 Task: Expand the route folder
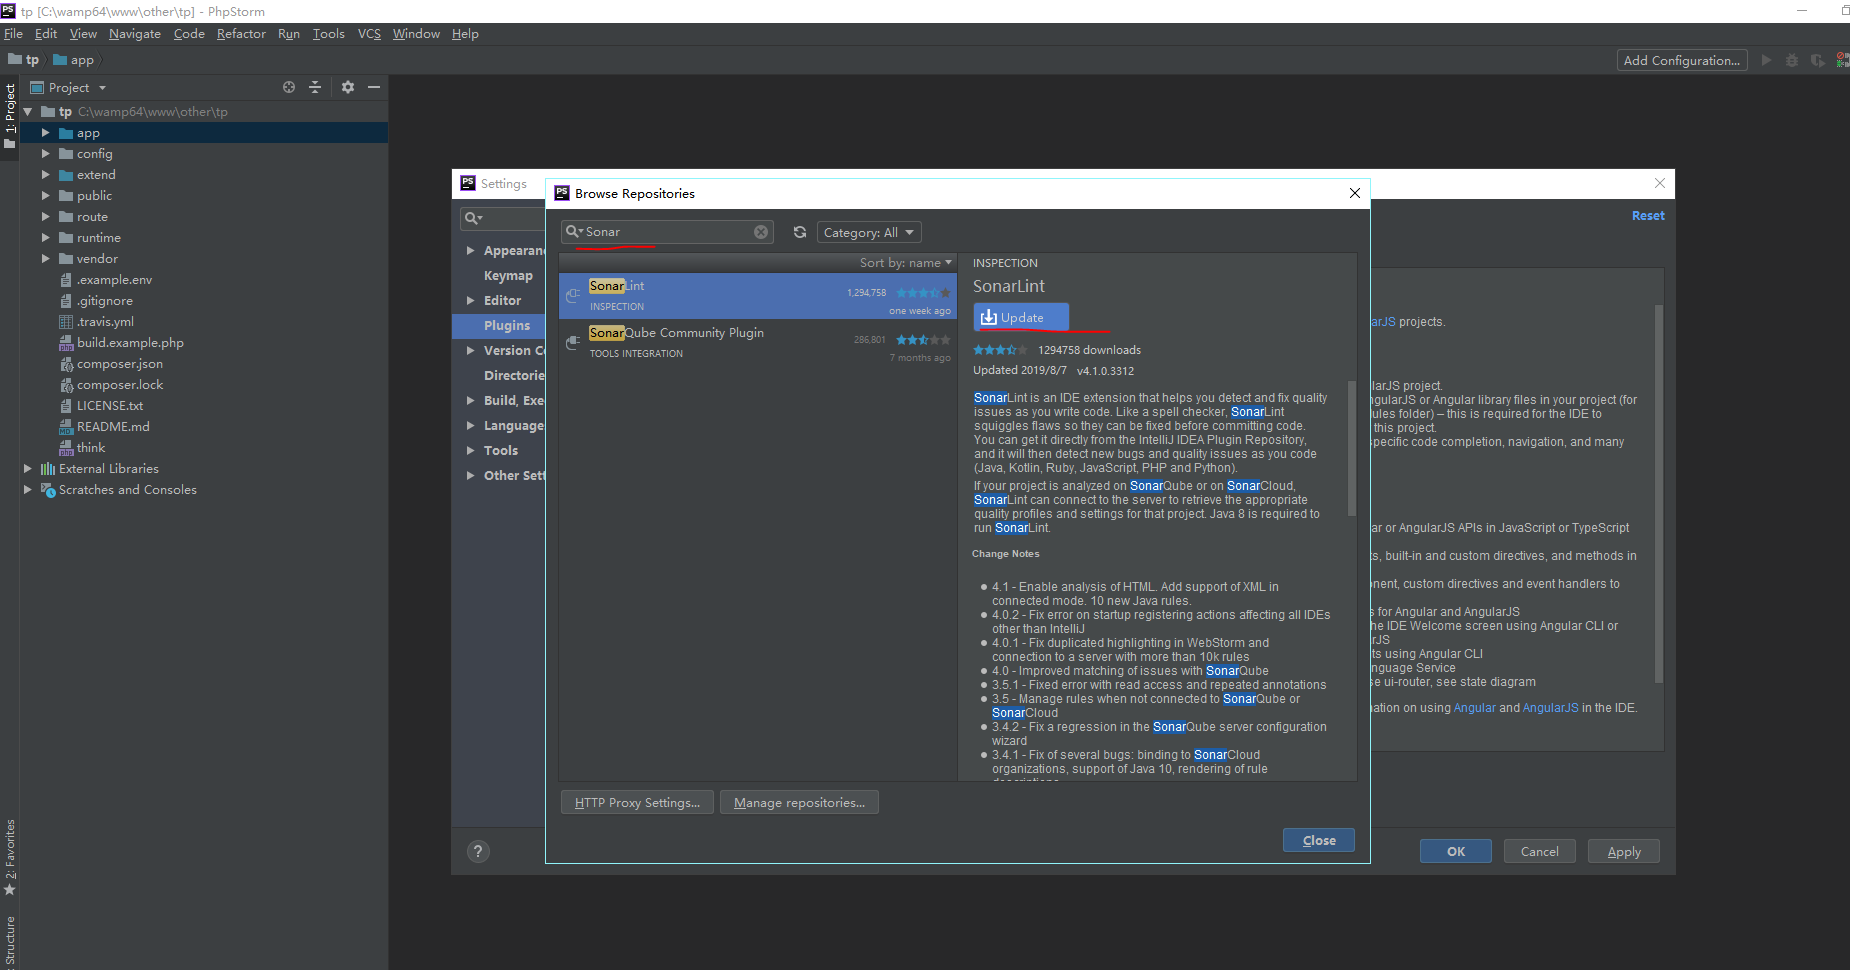coord(46,217)
